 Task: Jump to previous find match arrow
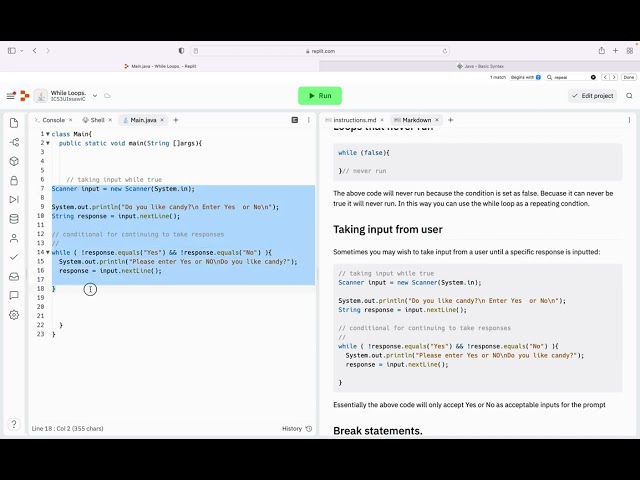click(605, 77)
